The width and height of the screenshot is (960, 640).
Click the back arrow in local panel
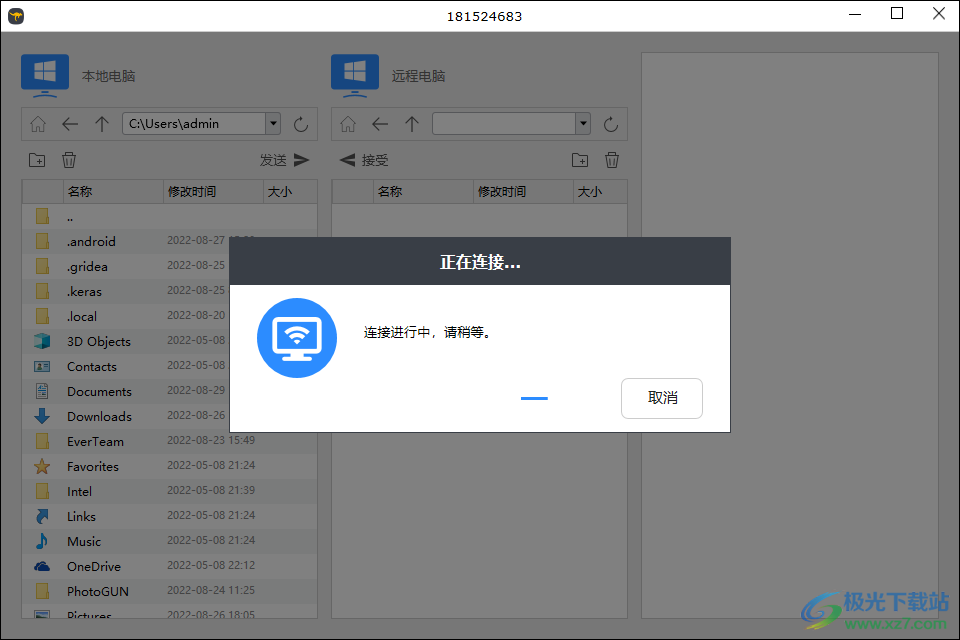point(70,124)
